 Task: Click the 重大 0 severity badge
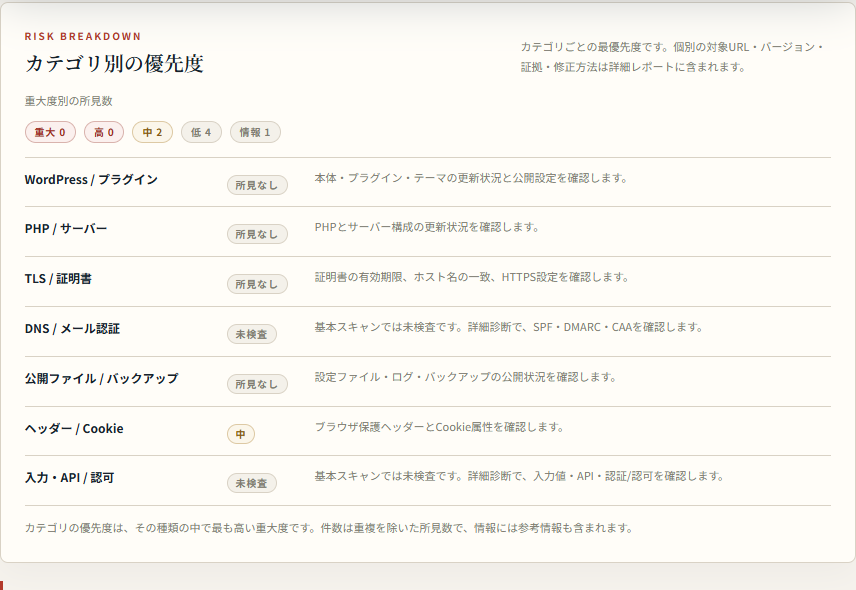point(50,132)
